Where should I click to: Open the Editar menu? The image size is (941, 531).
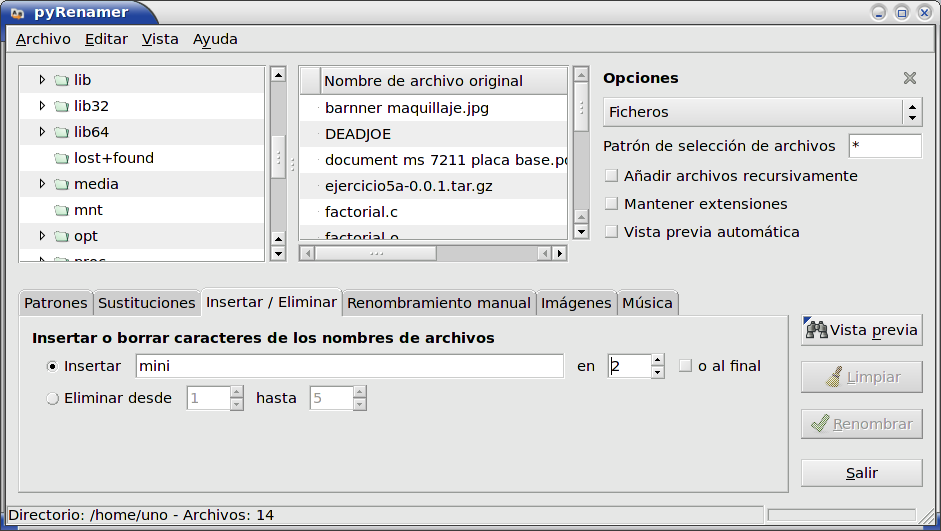click(x=106, y=39)
